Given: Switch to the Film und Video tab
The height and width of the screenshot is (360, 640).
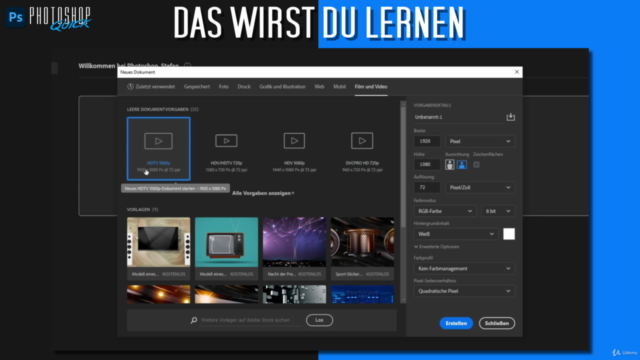Looking at the screenshot, I should coord(371,87).
